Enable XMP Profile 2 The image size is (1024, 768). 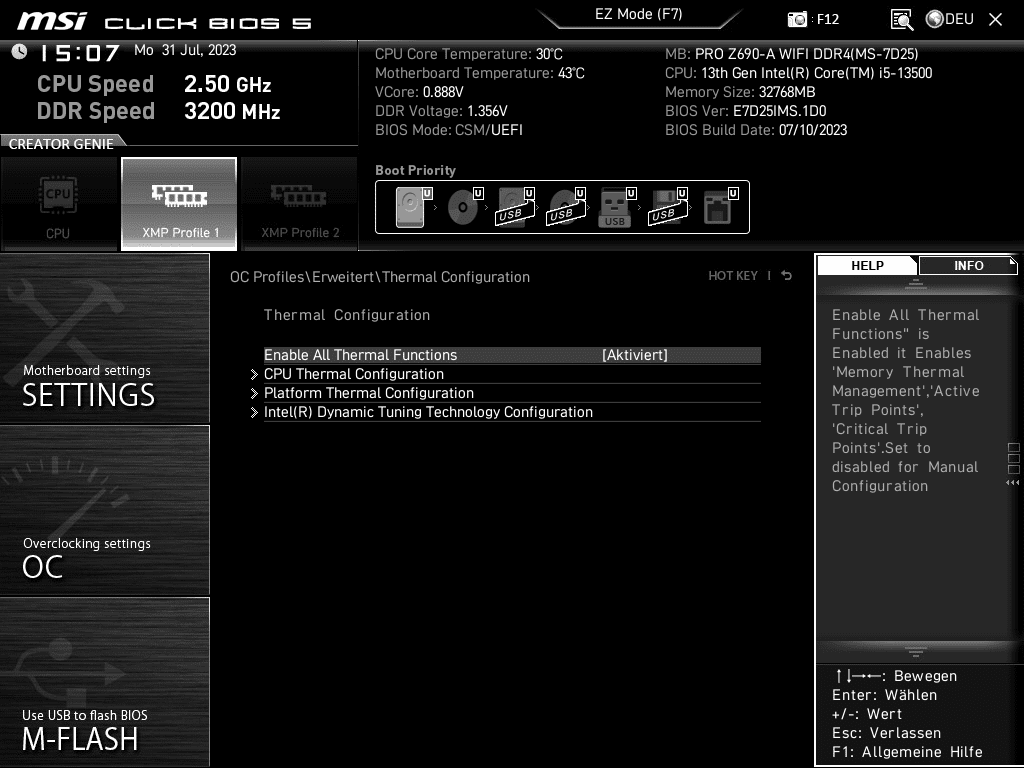click(300, 204)
